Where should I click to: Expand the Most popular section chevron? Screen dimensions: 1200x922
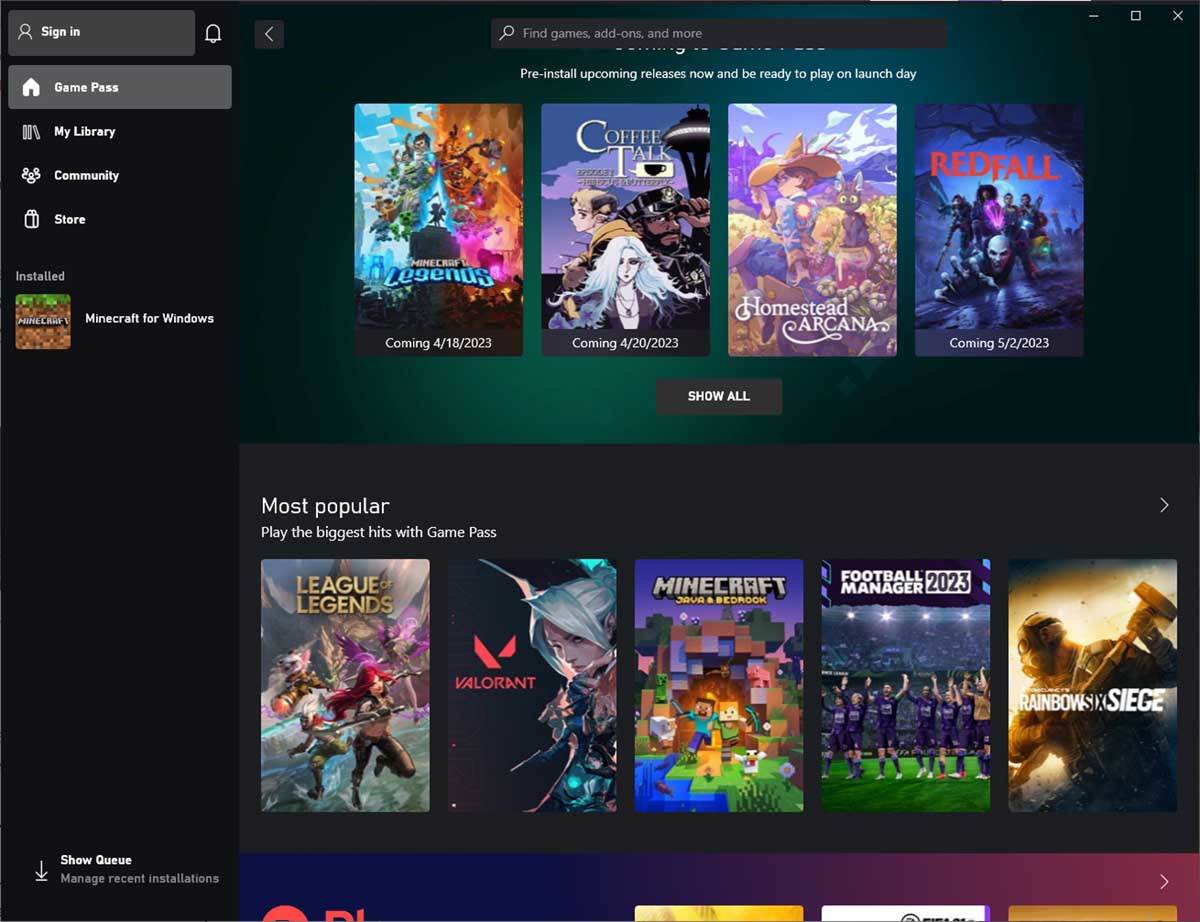click(x=1164, y=505)
